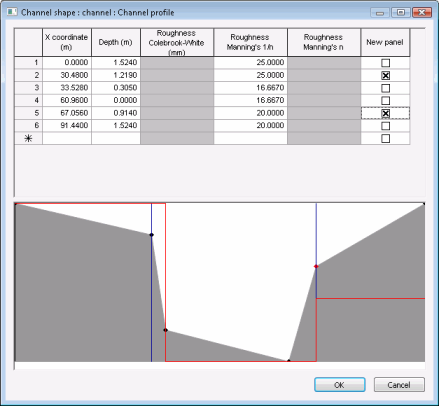Screen dimensions: 439x406
Task: Select row header number 4
Action: pos(28,100)
